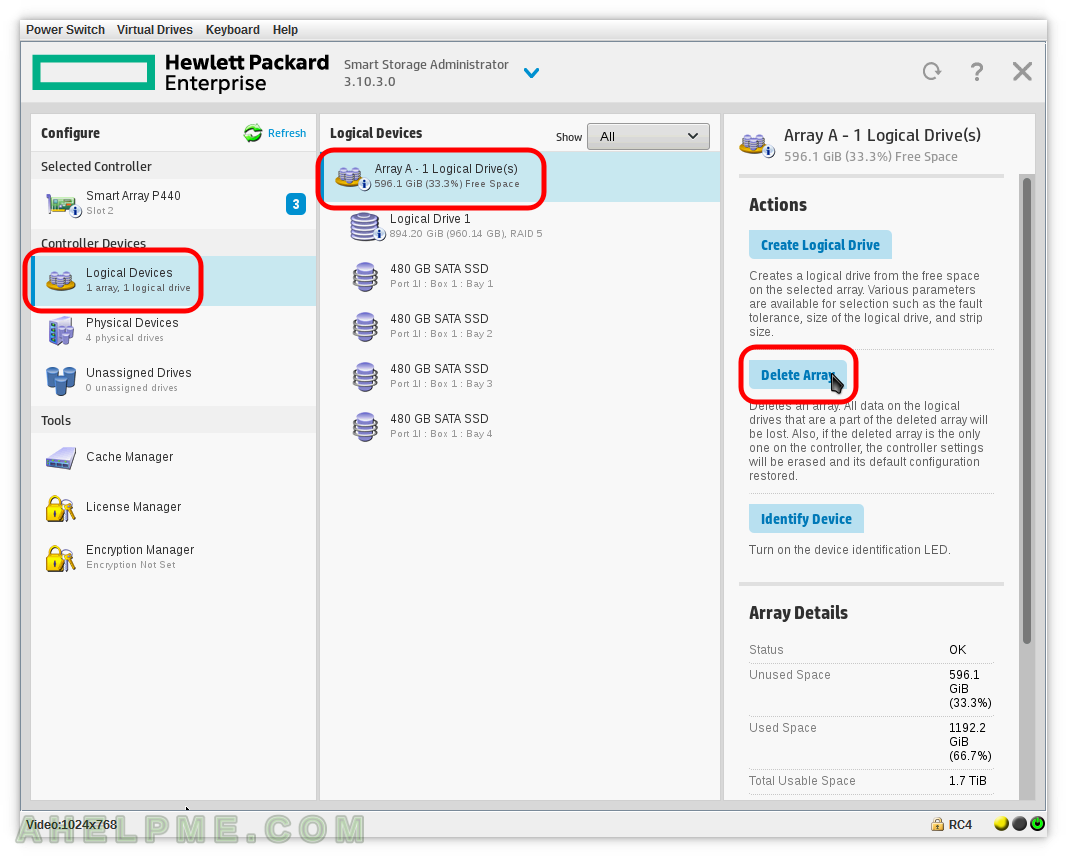The width and height of the screenshot is (1067, 857).
Task: Click the Total Usable Space value 1.7 TiB
Action: pos(968,781)
